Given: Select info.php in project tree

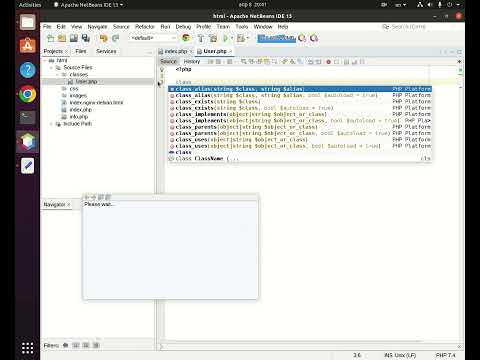Looking at the screenshot, I should click(79, 117).
